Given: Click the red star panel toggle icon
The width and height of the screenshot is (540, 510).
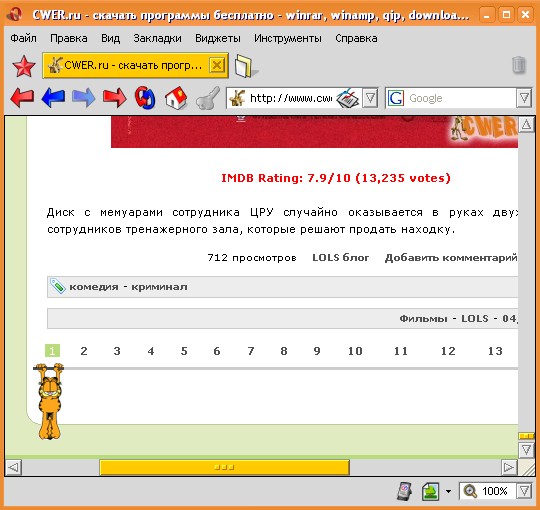Looking at the screenshot, I should click(x=23, y=65).
